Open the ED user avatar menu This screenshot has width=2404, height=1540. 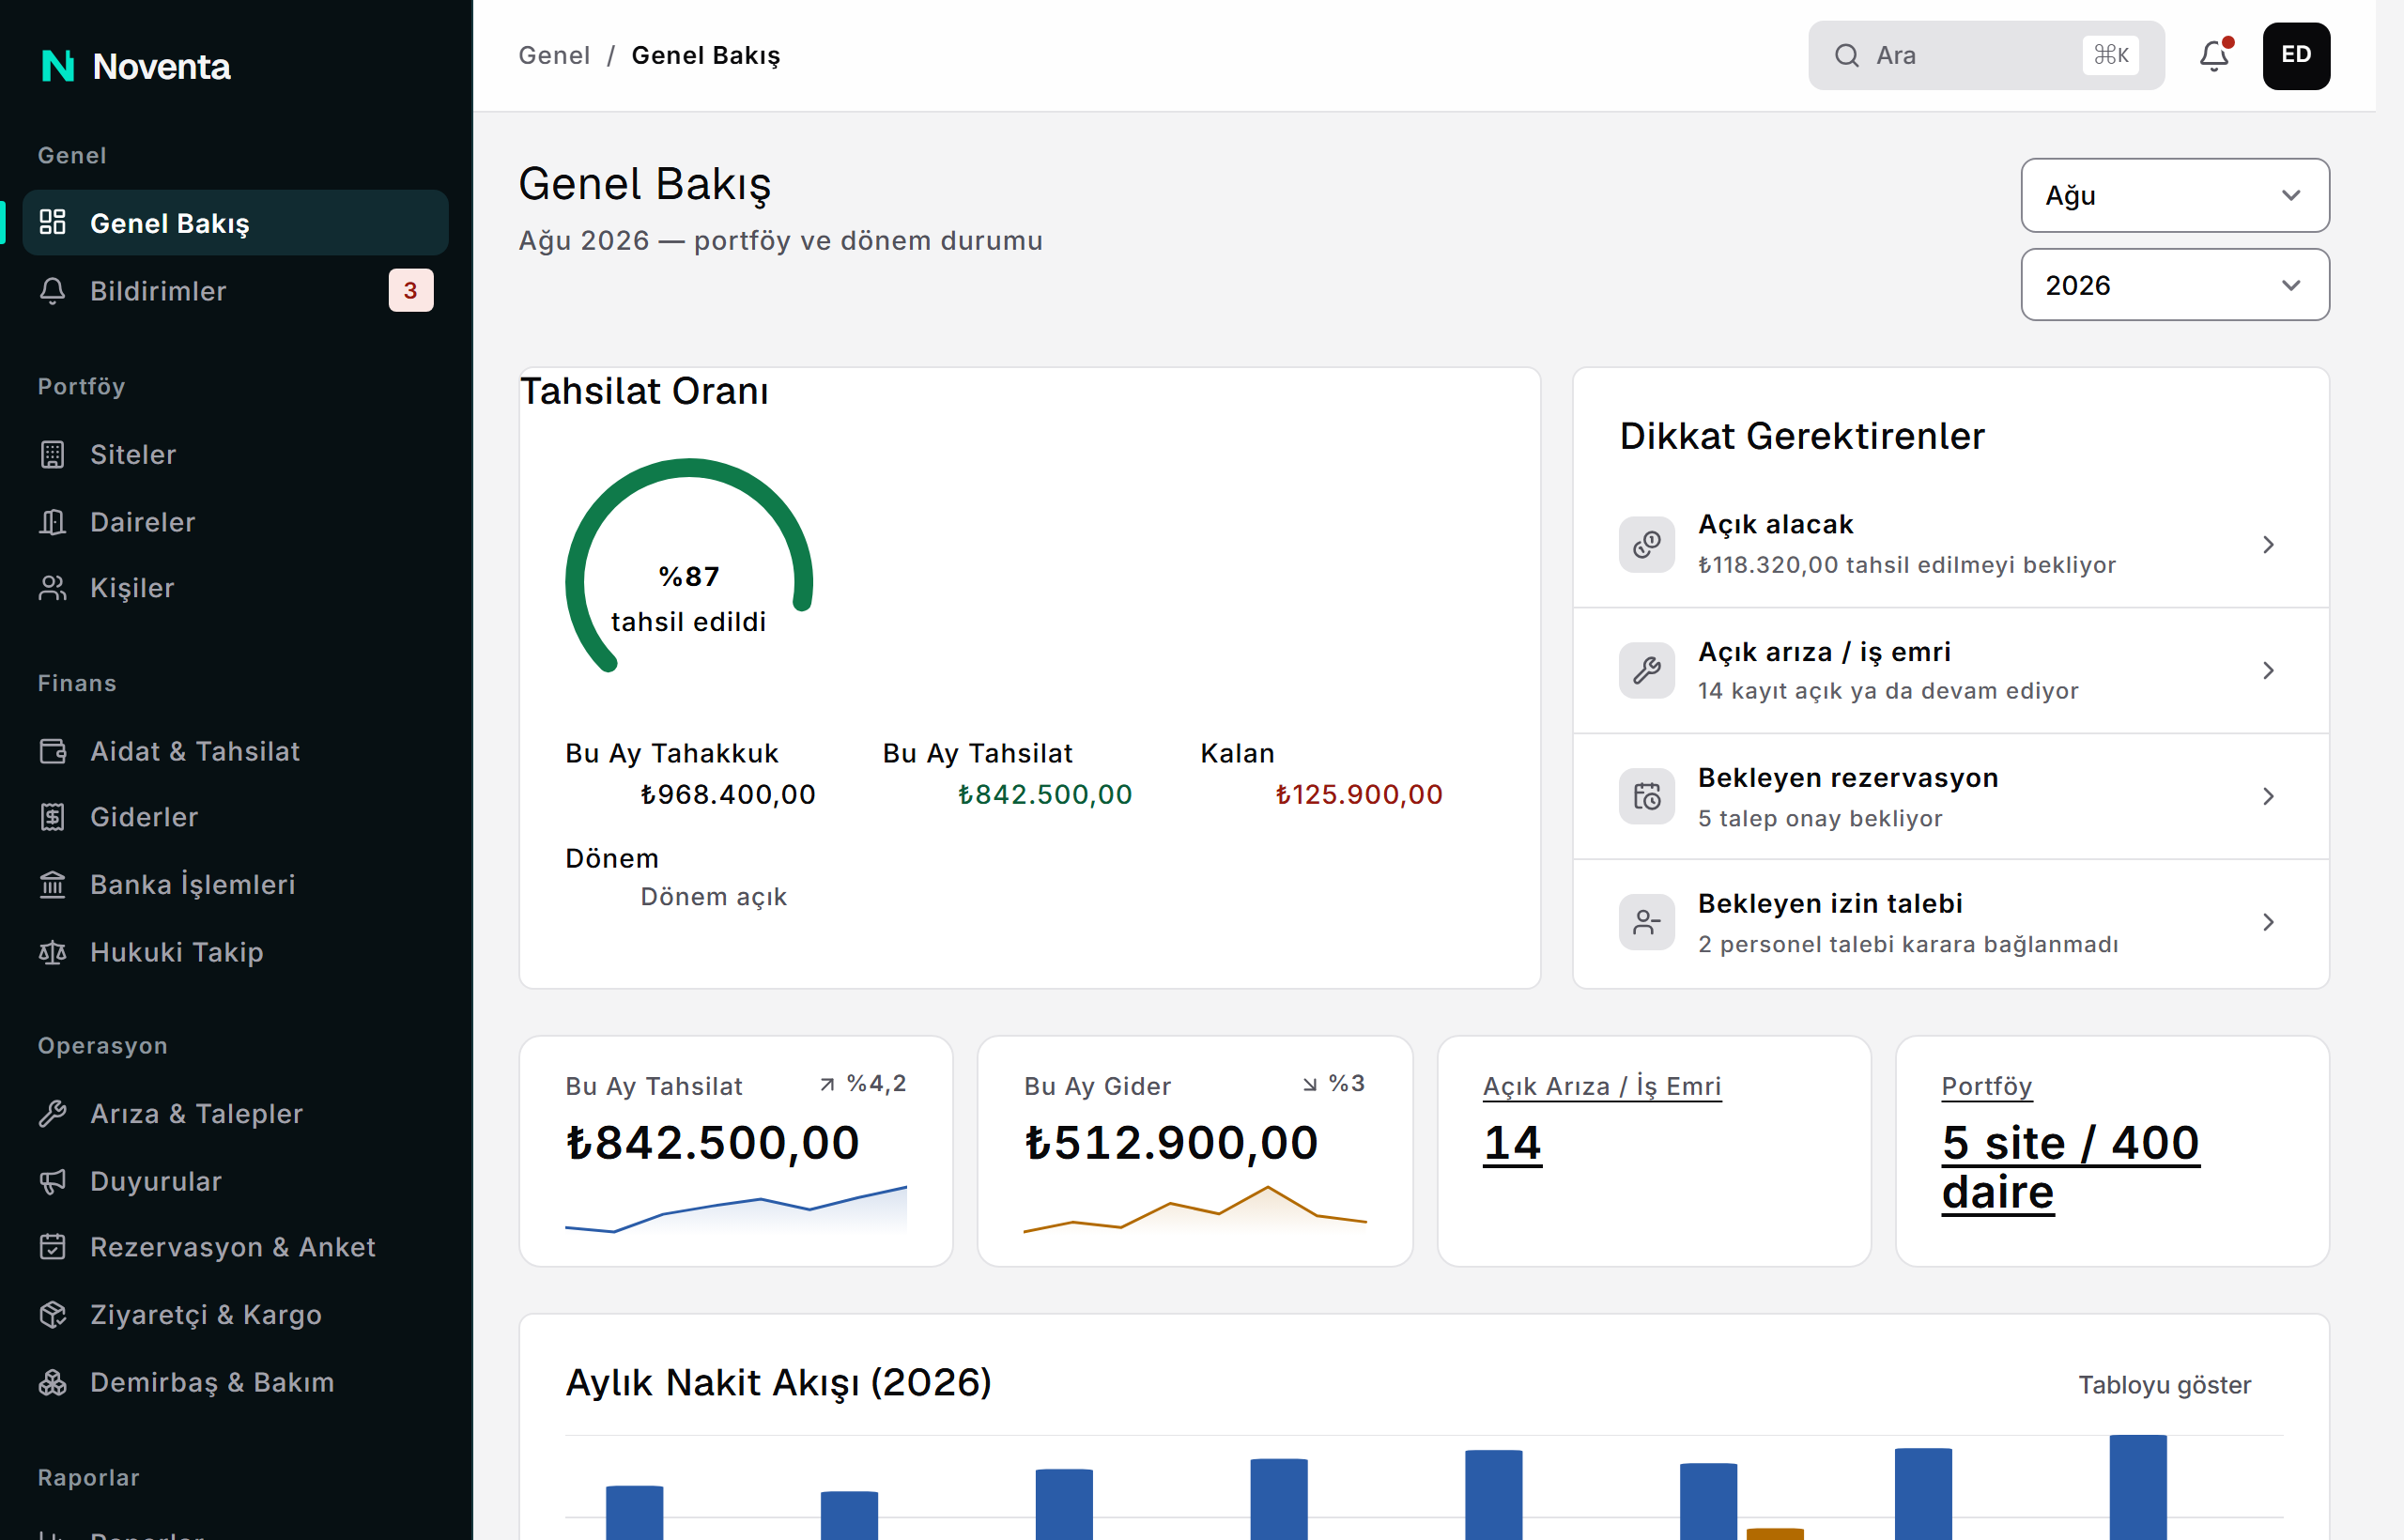click(x=2296, y=55)
